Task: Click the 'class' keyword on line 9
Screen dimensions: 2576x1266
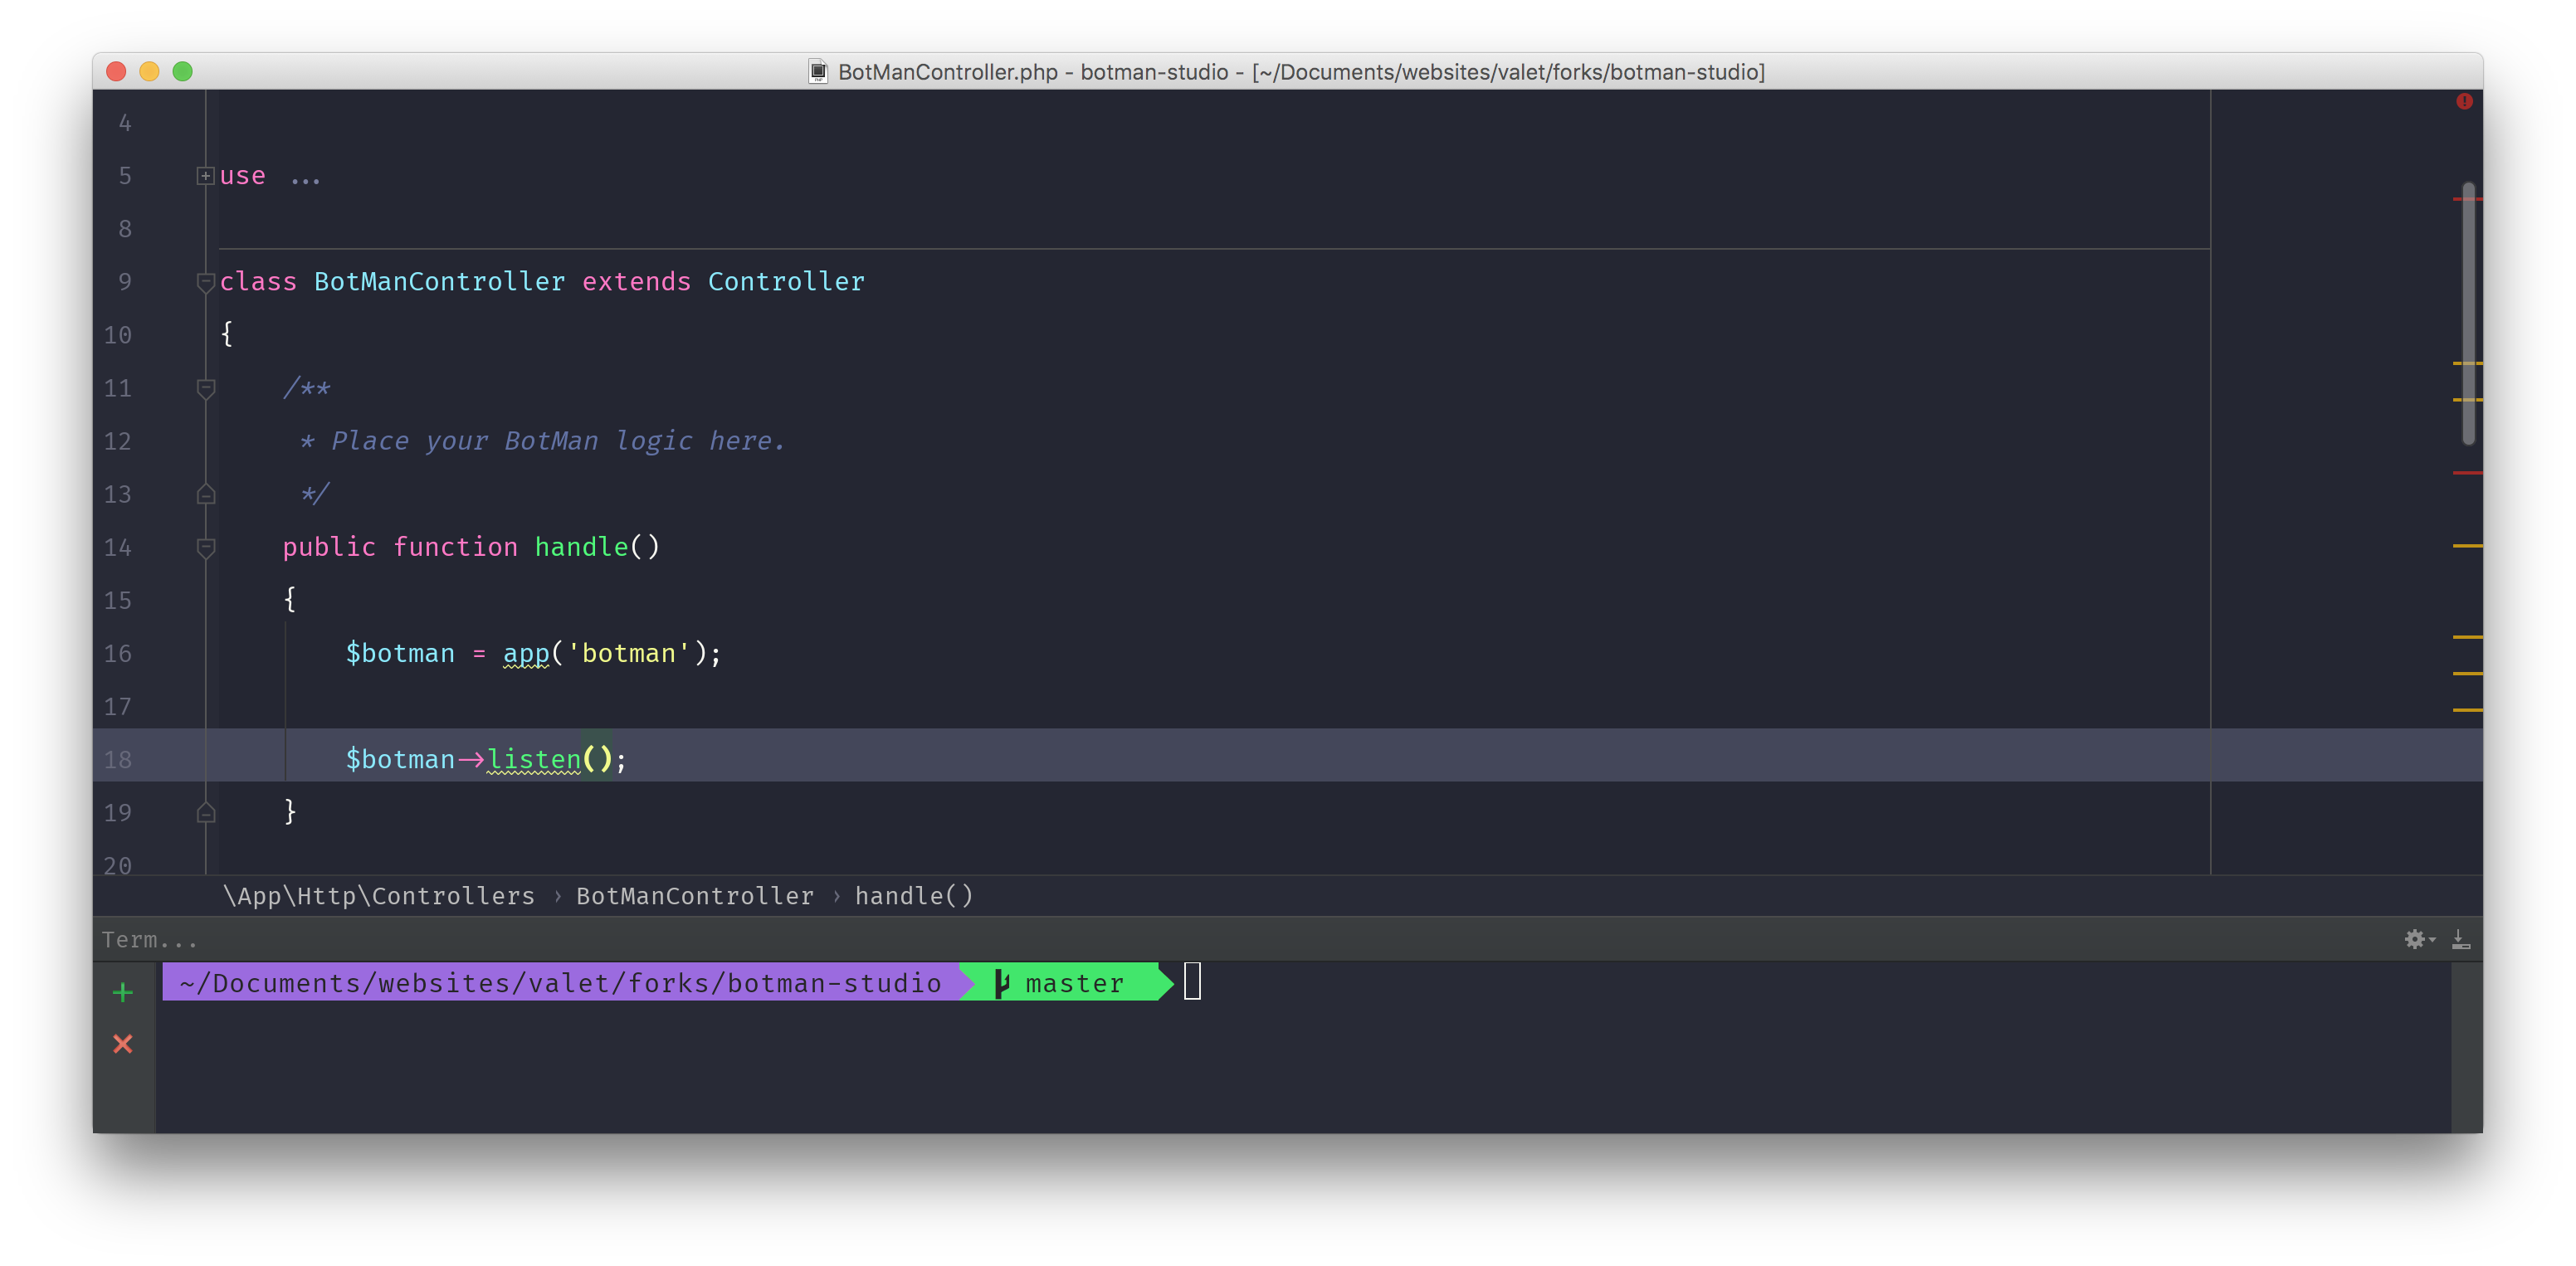Action: [258, 282]
